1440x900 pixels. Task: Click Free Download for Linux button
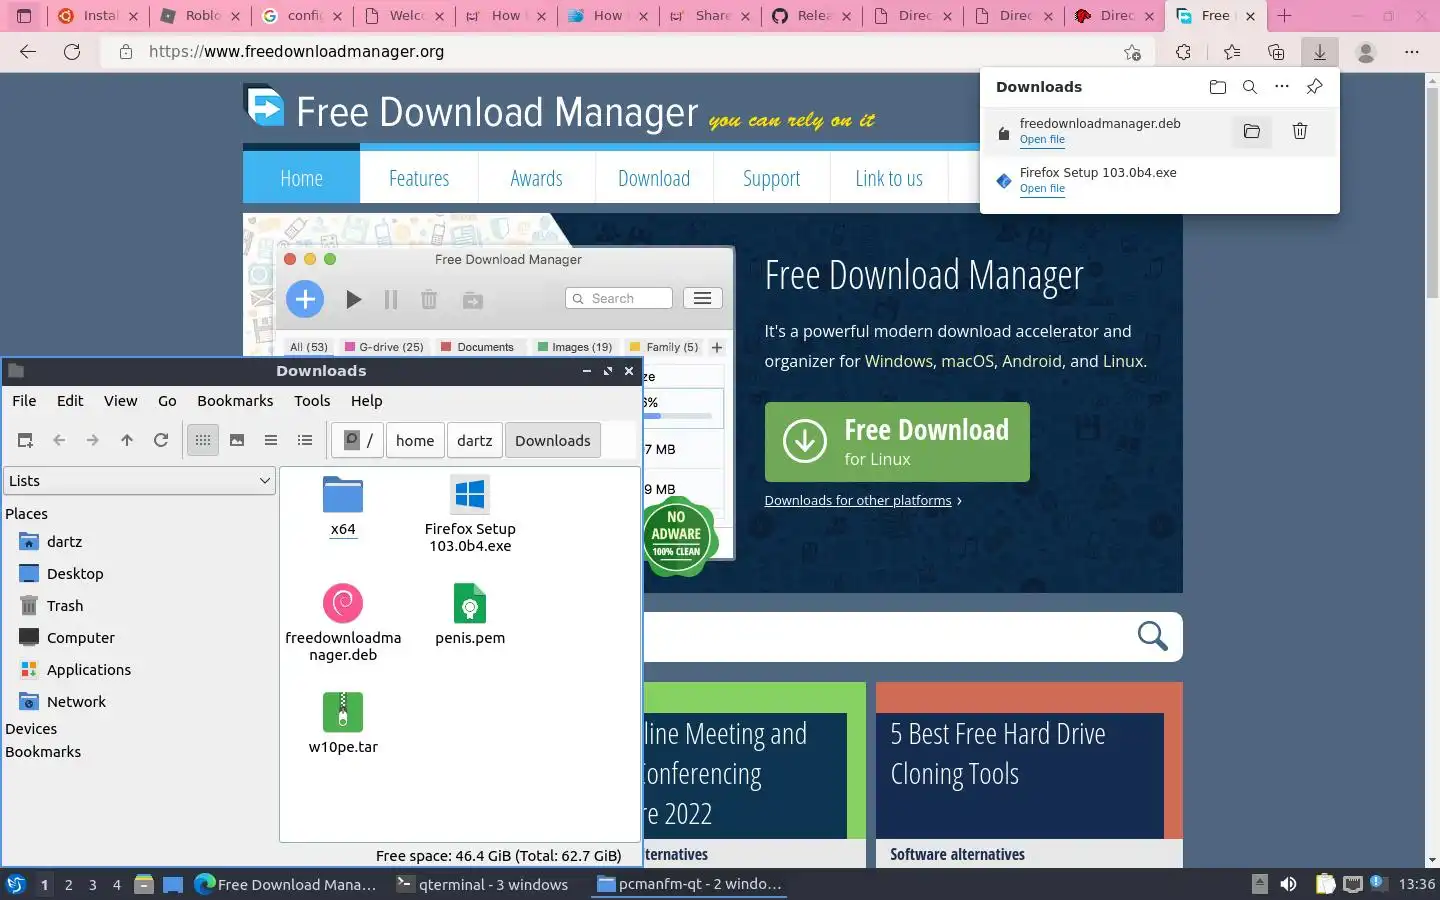coord(897,442)
